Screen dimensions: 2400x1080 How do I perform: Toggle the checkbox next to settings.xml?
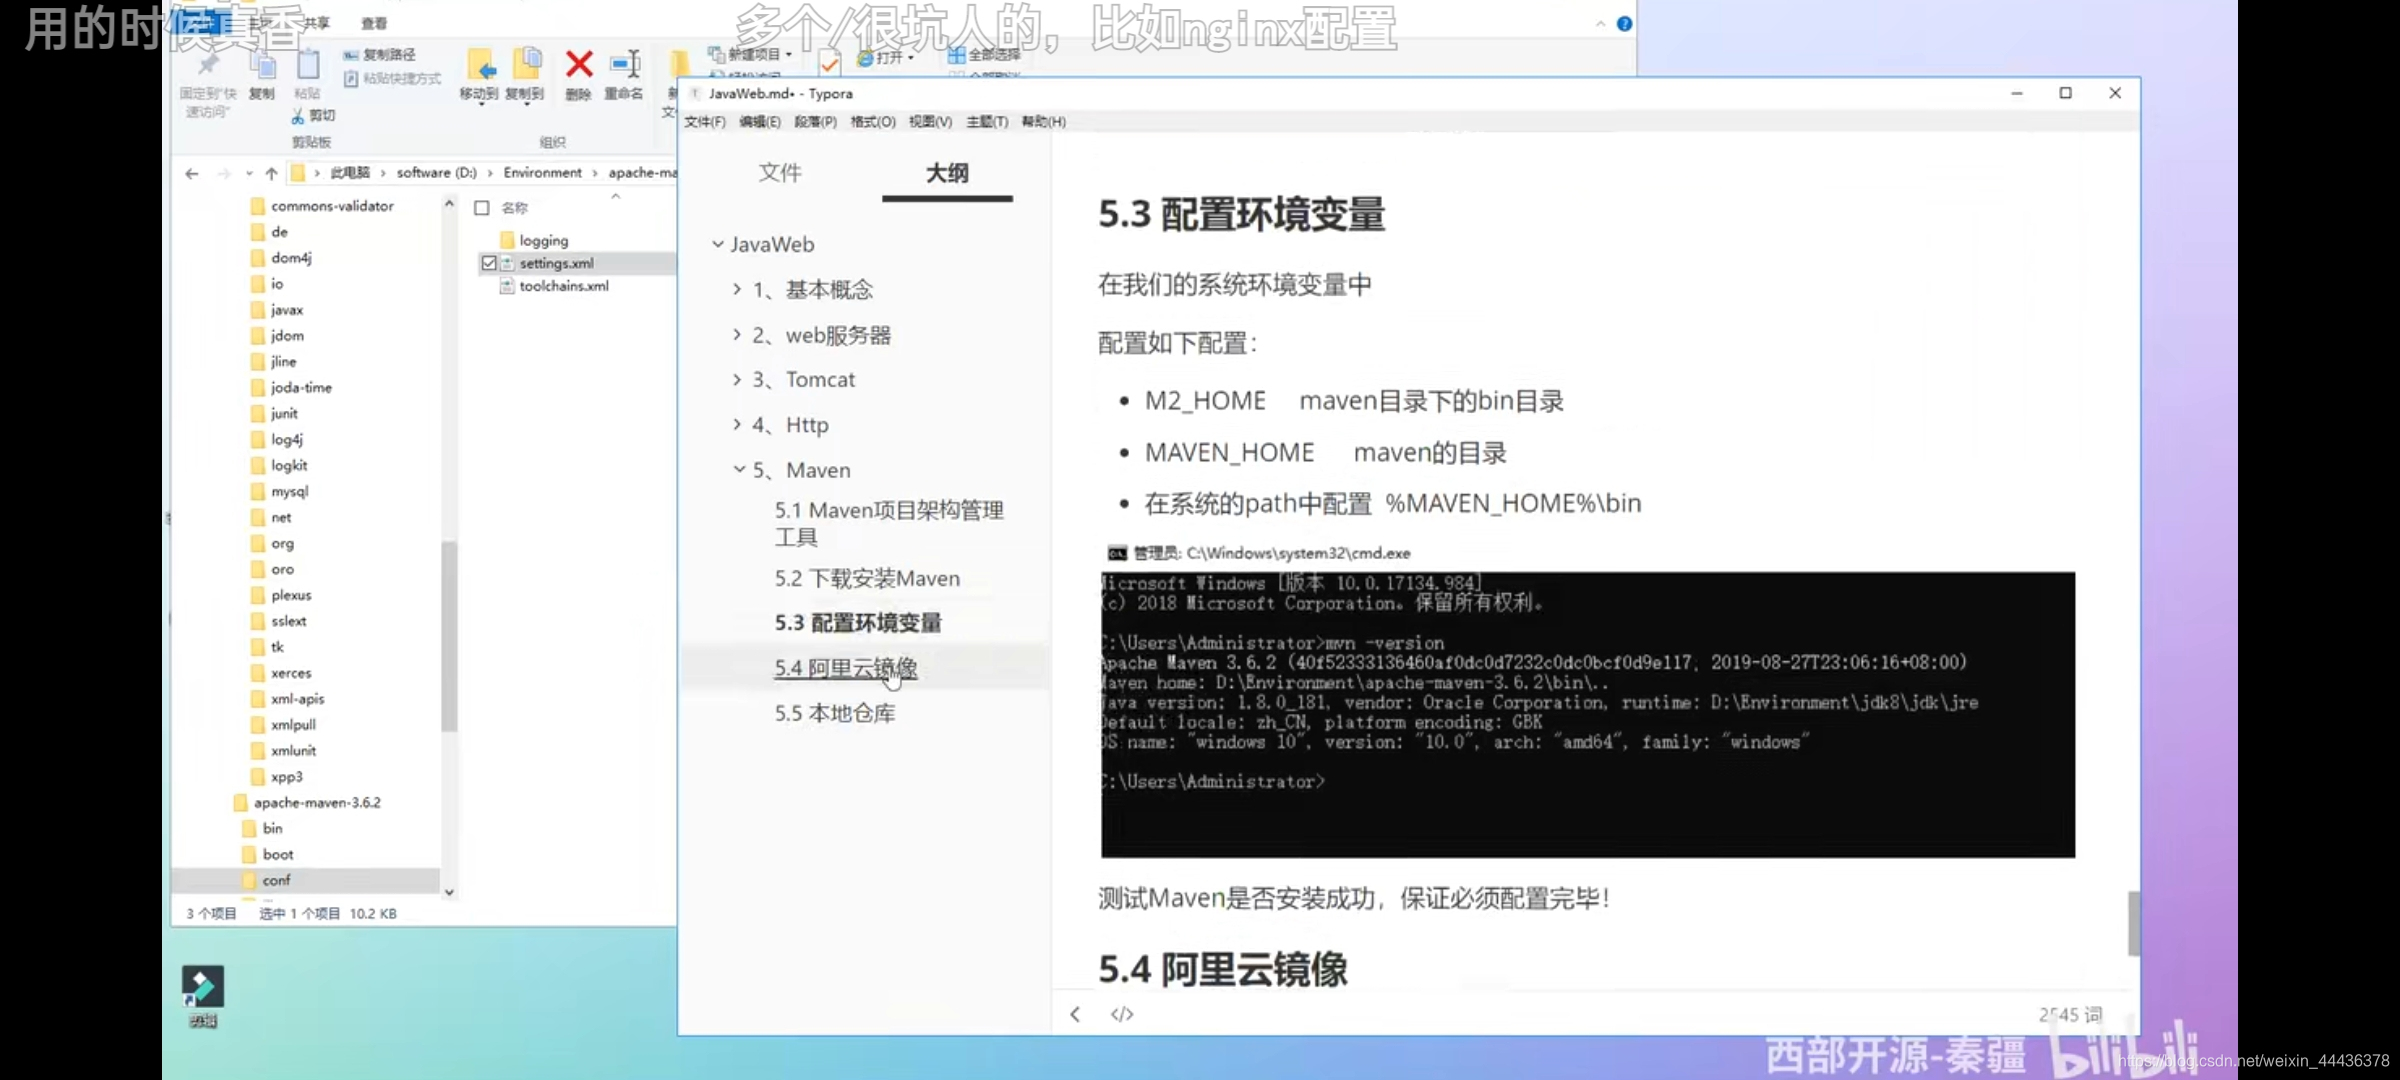tap(489, 263)
